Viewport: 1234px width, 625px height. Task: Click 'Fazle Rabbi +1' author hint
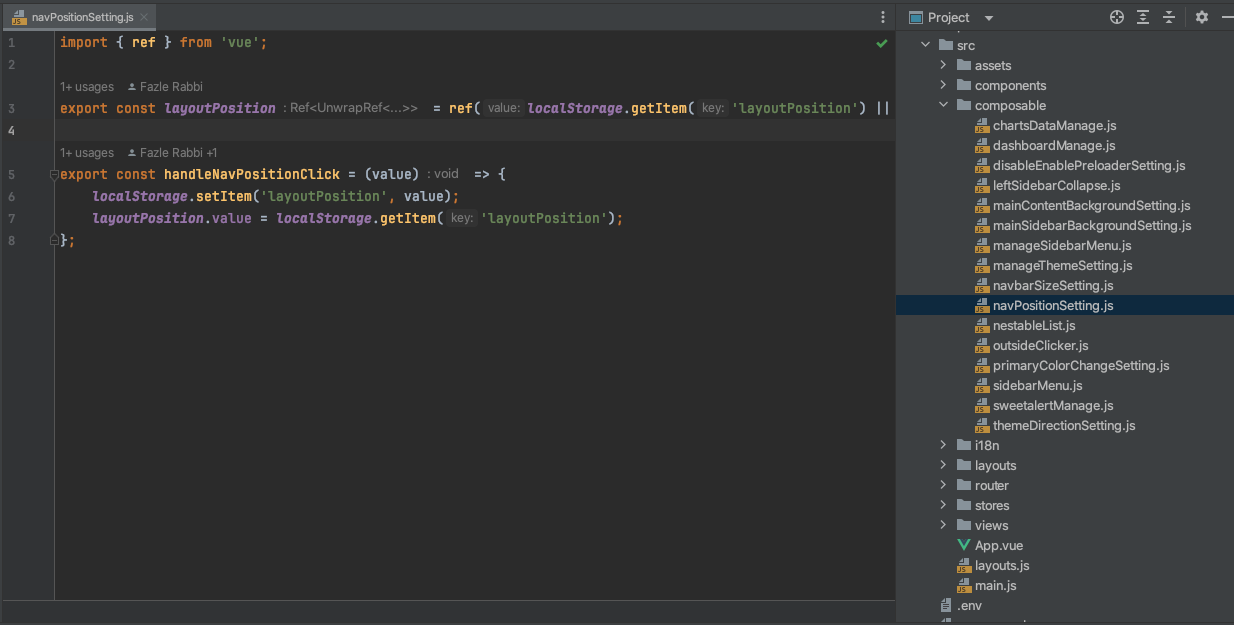(177, 153)
